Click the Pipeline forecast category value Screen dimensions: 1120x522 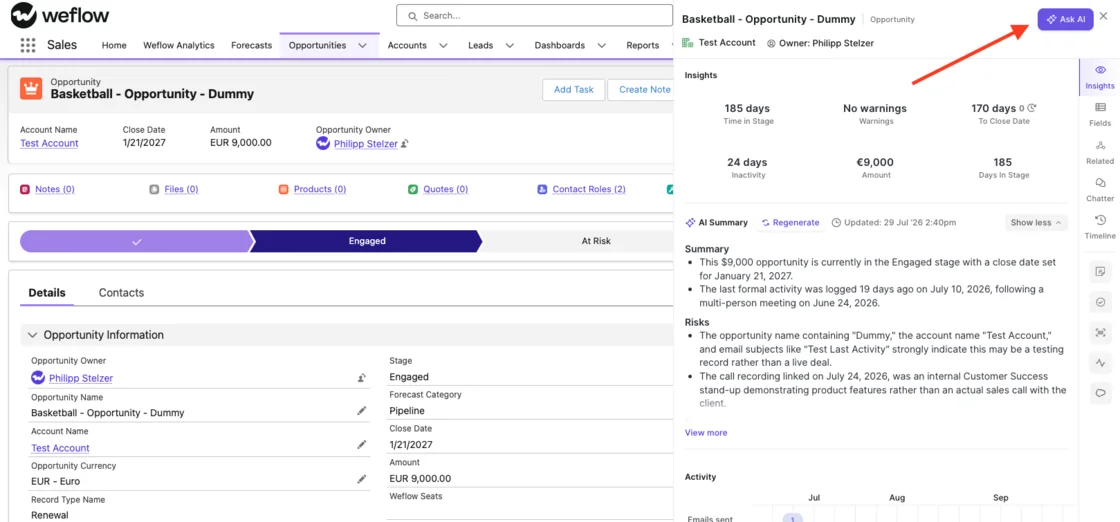click(x=407, y=411)
